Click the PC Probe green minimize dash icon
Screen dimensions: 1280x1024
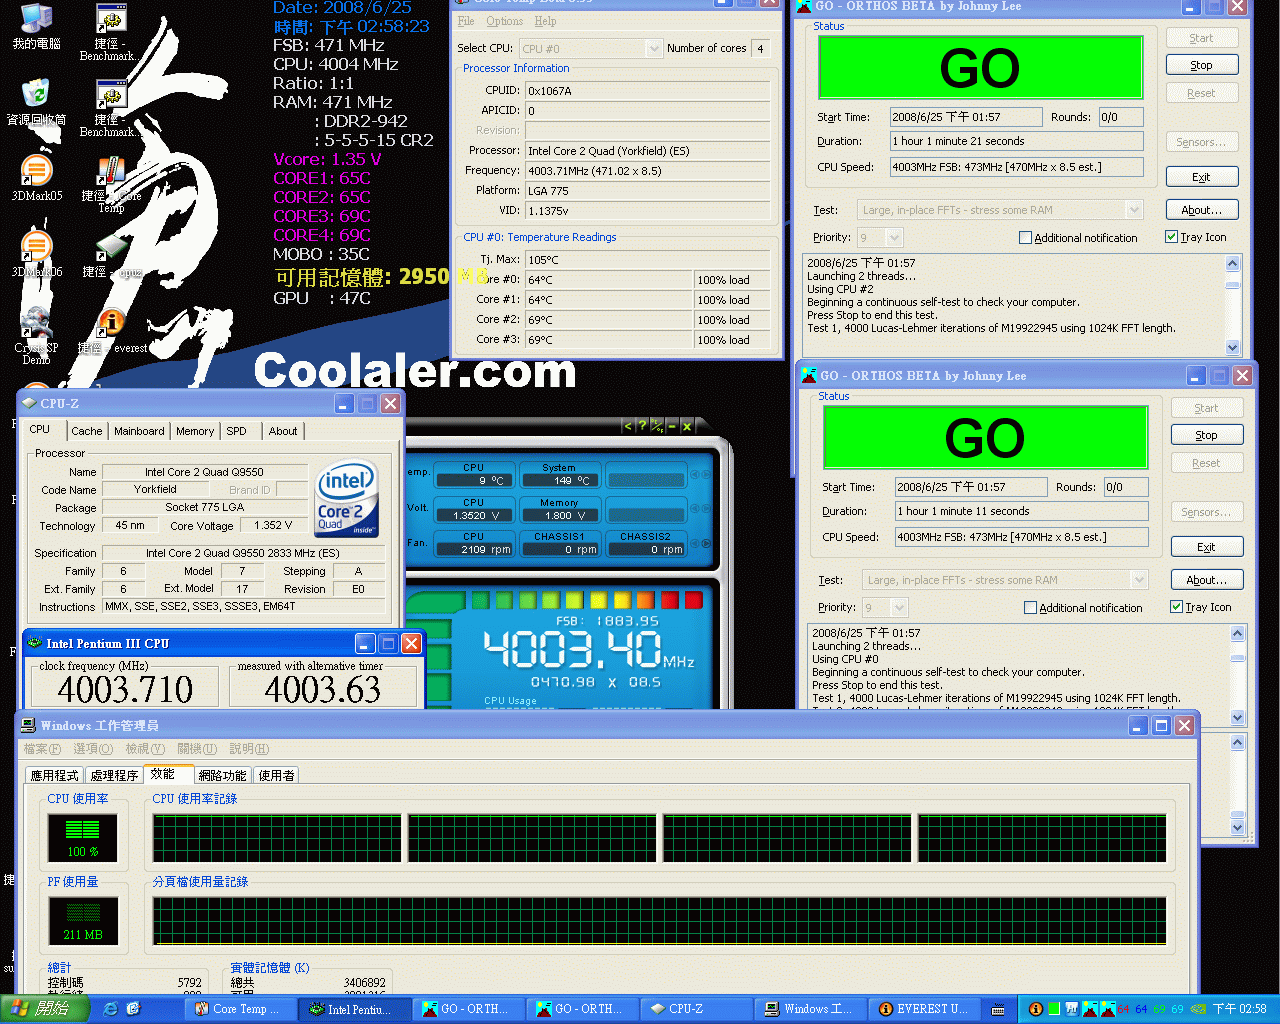pyautogui.click(x=672, y=426)
